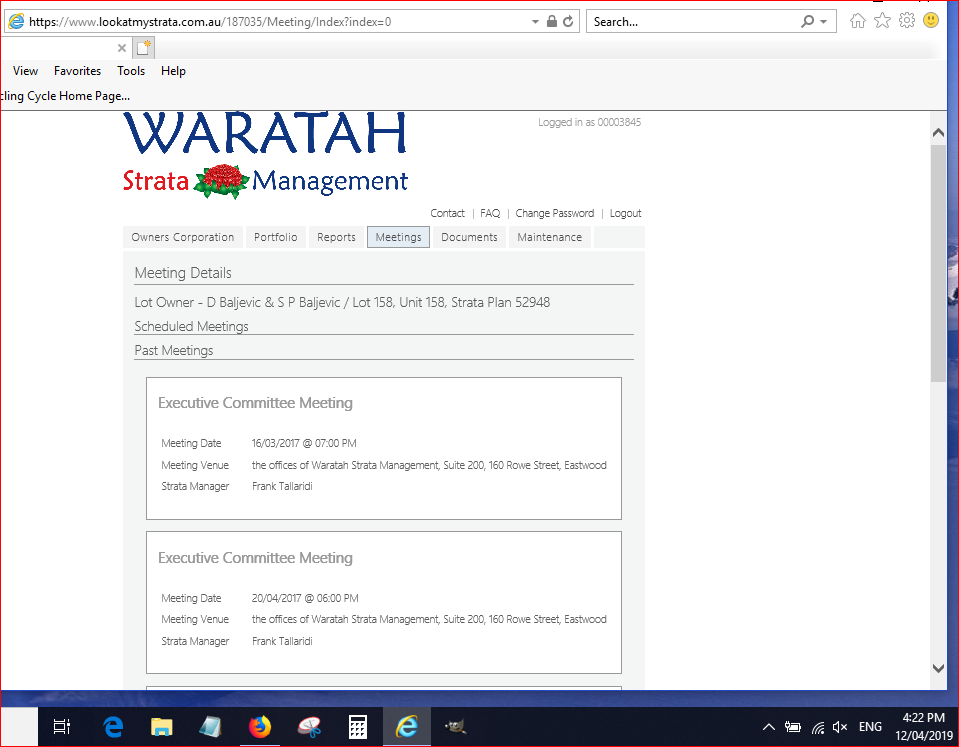The width and height of the screenshot is (959, 747).
Task: Click the 16/03/2017 @ 07:00 PM meeting date
Action: (304, 443)
